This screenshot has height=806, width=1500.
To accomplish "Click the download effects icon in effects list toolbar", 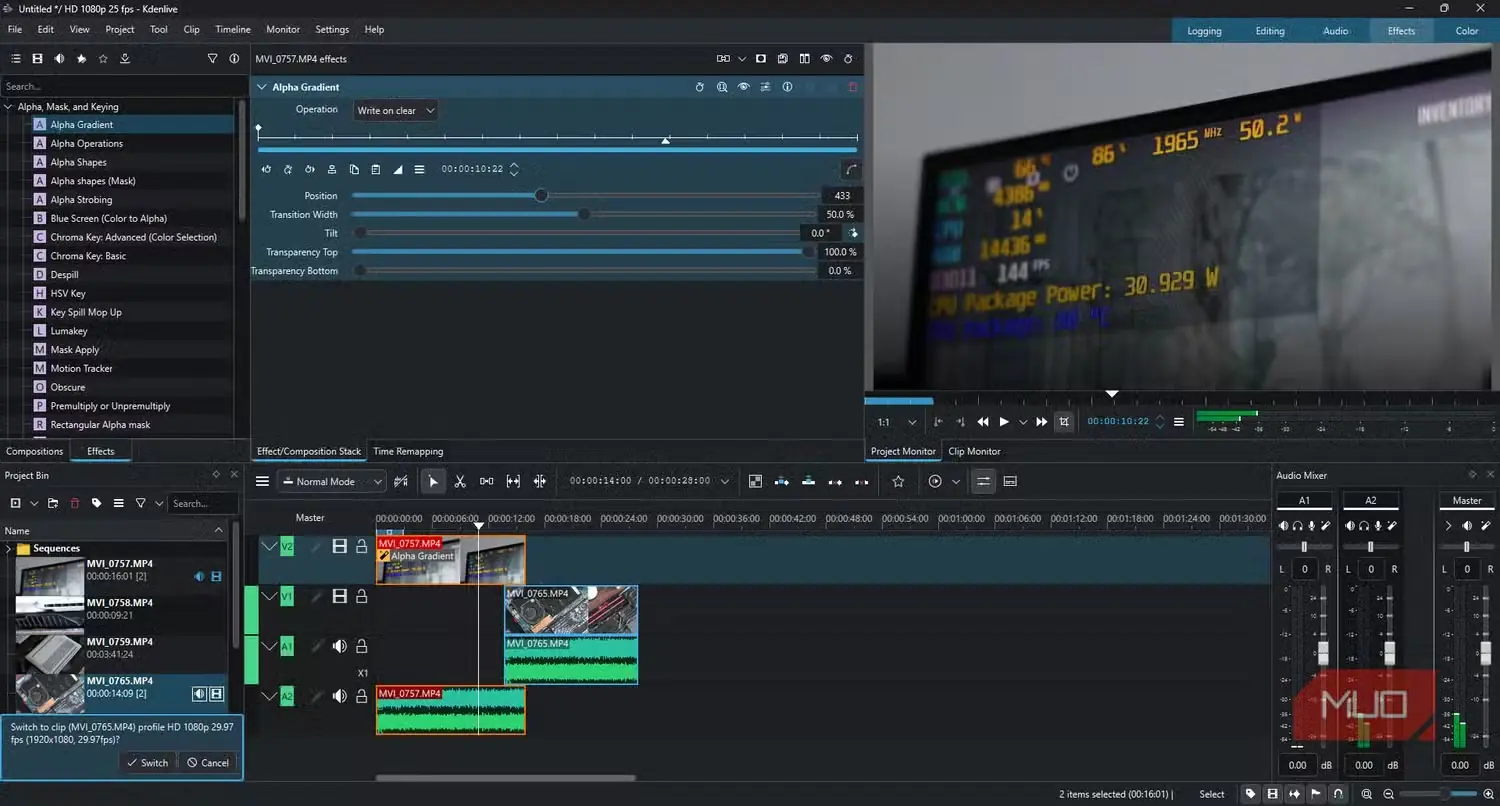I will point(125,59).
